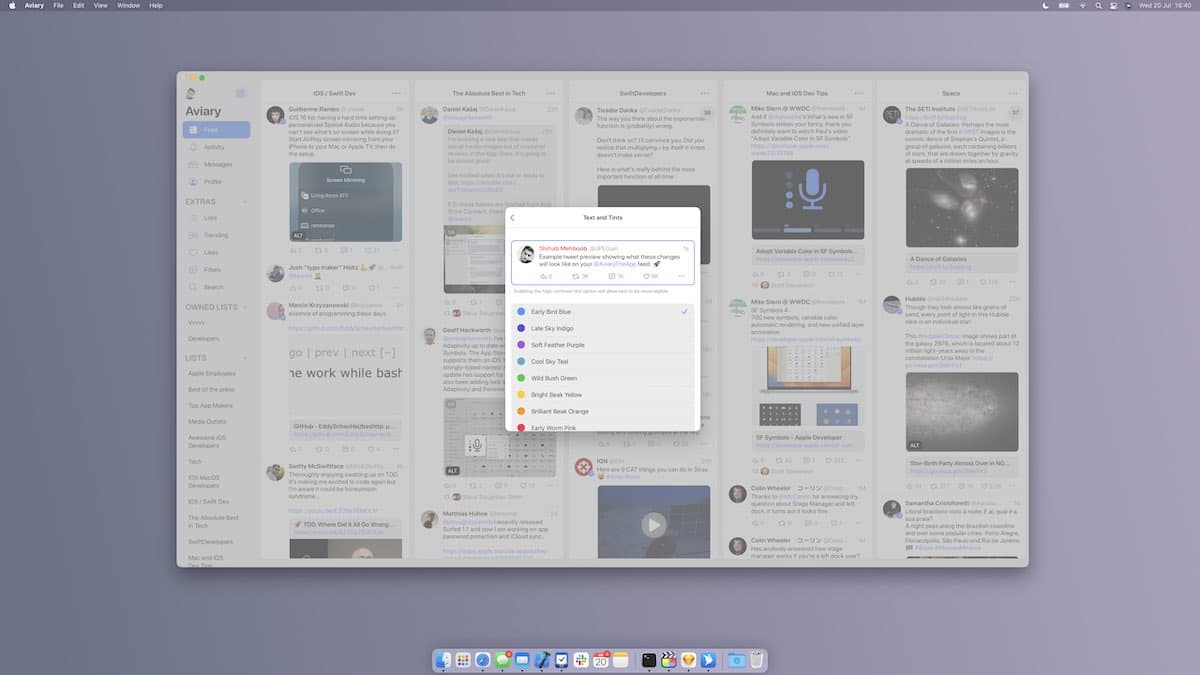Open Mail from the Dock

tap(522, 660)
